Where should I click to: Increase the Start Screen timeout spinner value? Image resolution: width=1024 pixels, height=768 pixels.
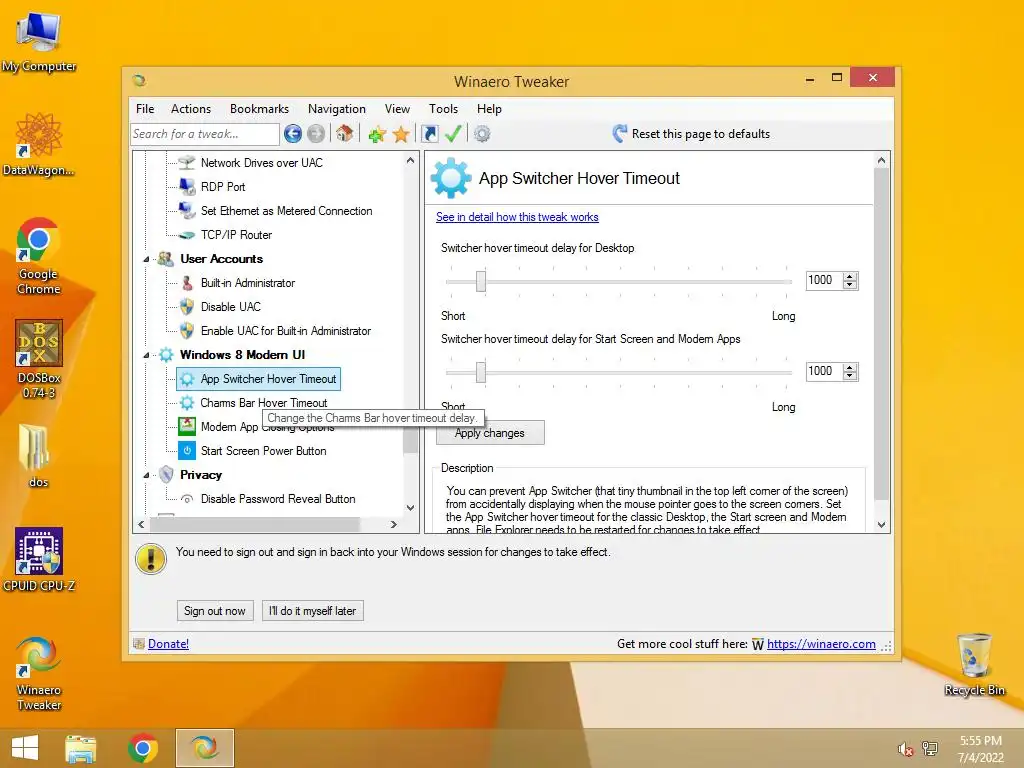pyautogui.click(x=850, y=368)
